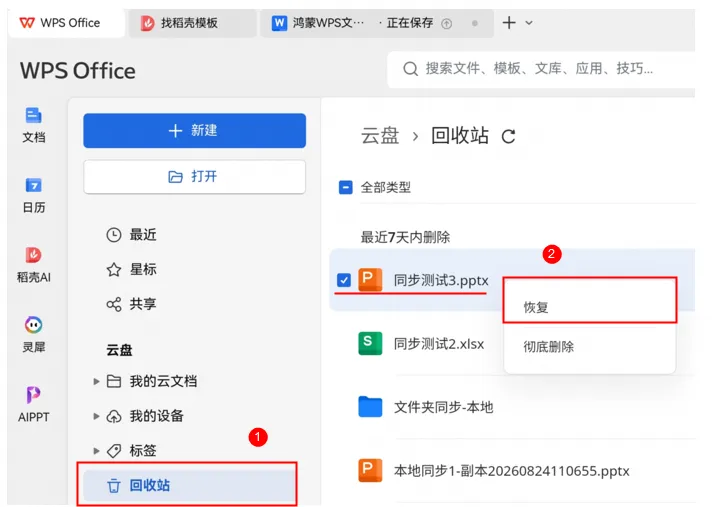
Task: Click the search files and templates field
Action: pos(541,69)
